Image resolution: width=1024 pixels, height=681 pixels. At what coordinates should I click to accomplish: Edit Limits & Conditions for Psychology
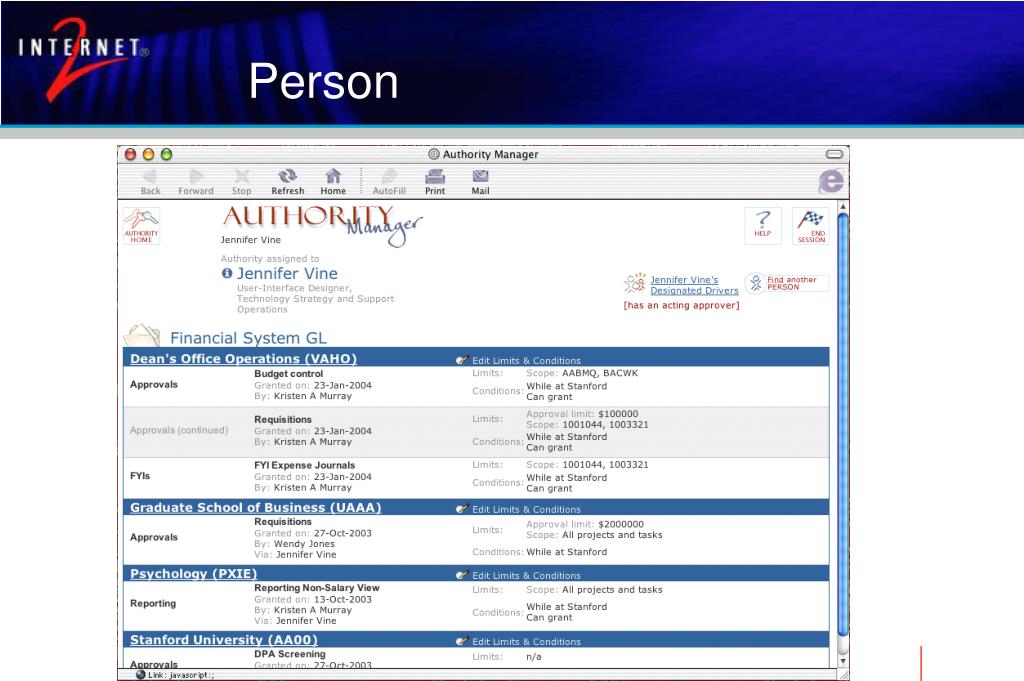point(526,575)
